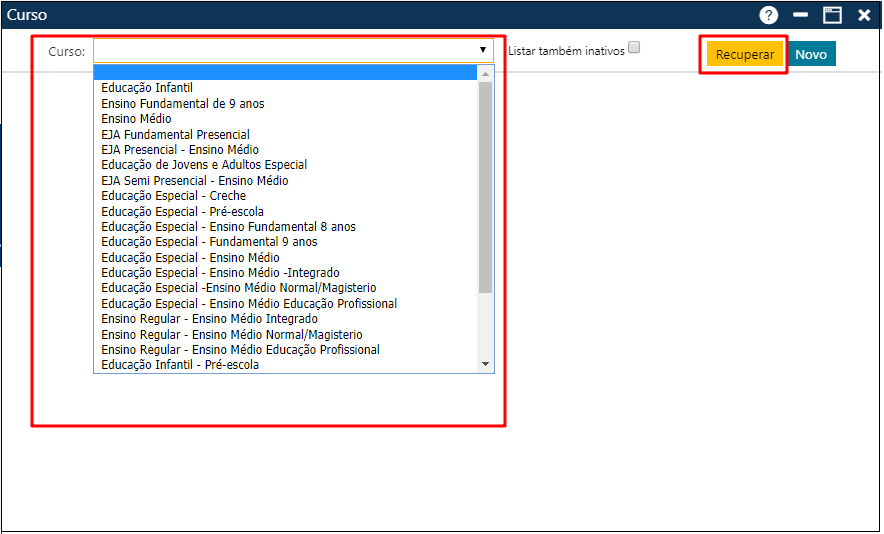Click the Novo button
Screen dimensions: 884x534
point(811,55)
